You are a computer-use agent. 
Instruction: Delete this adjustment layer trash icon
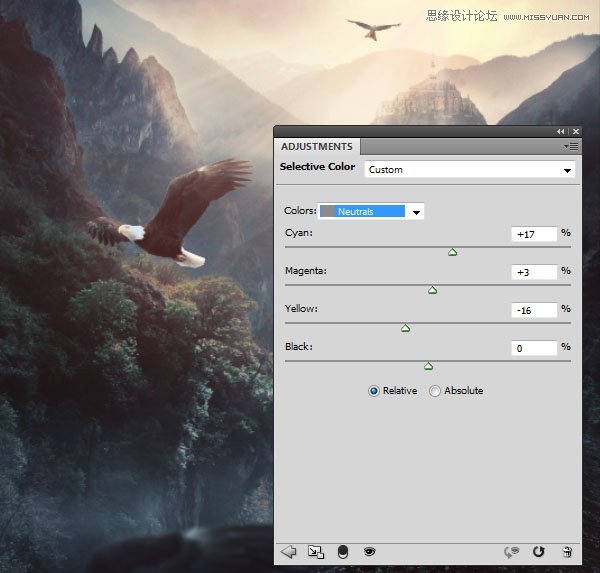(567, 552)
